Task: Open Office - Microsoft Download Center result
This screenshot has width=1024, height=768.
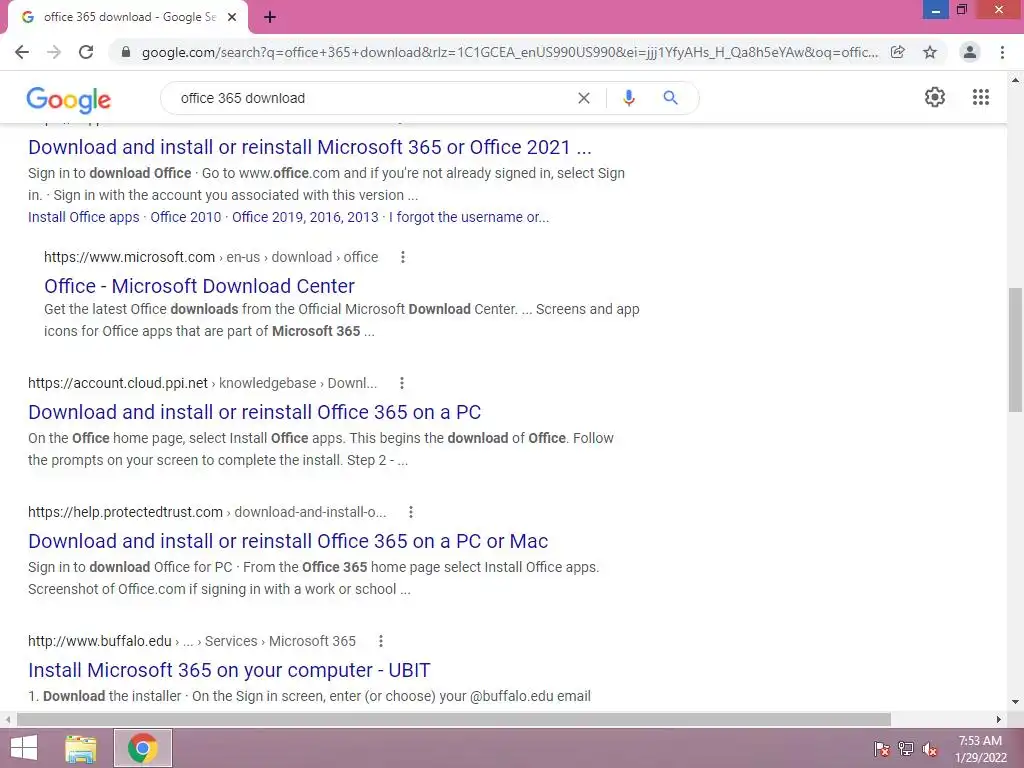Action: [x=199, y=286]
